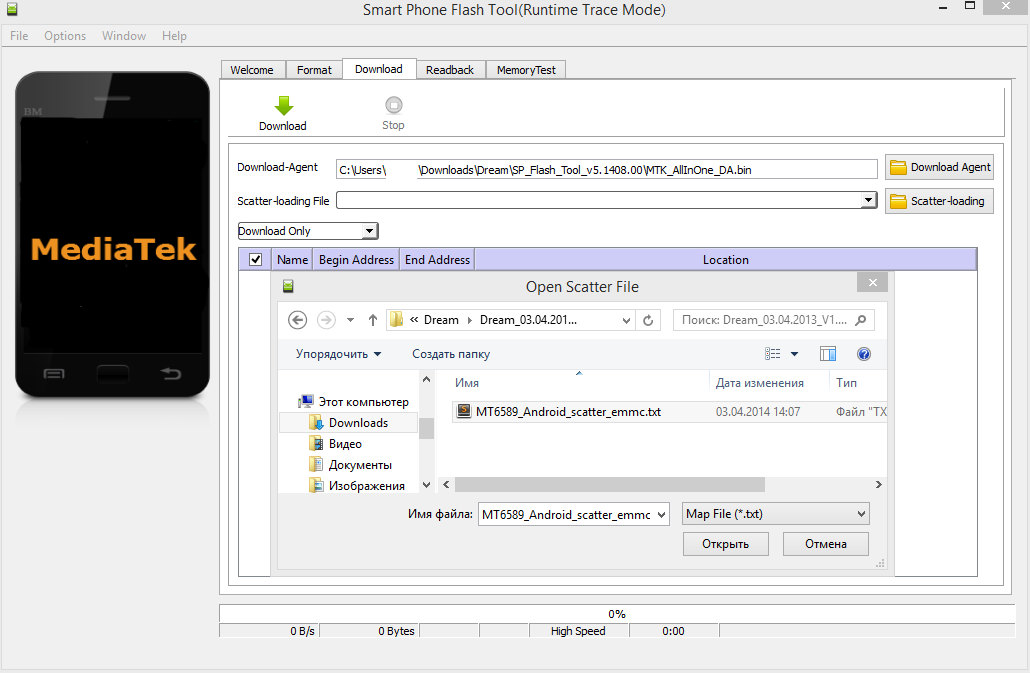Image resolution: width=1030 pixels, height=673 pixels.
Task: Click Создать папку button
Action: 451,354
